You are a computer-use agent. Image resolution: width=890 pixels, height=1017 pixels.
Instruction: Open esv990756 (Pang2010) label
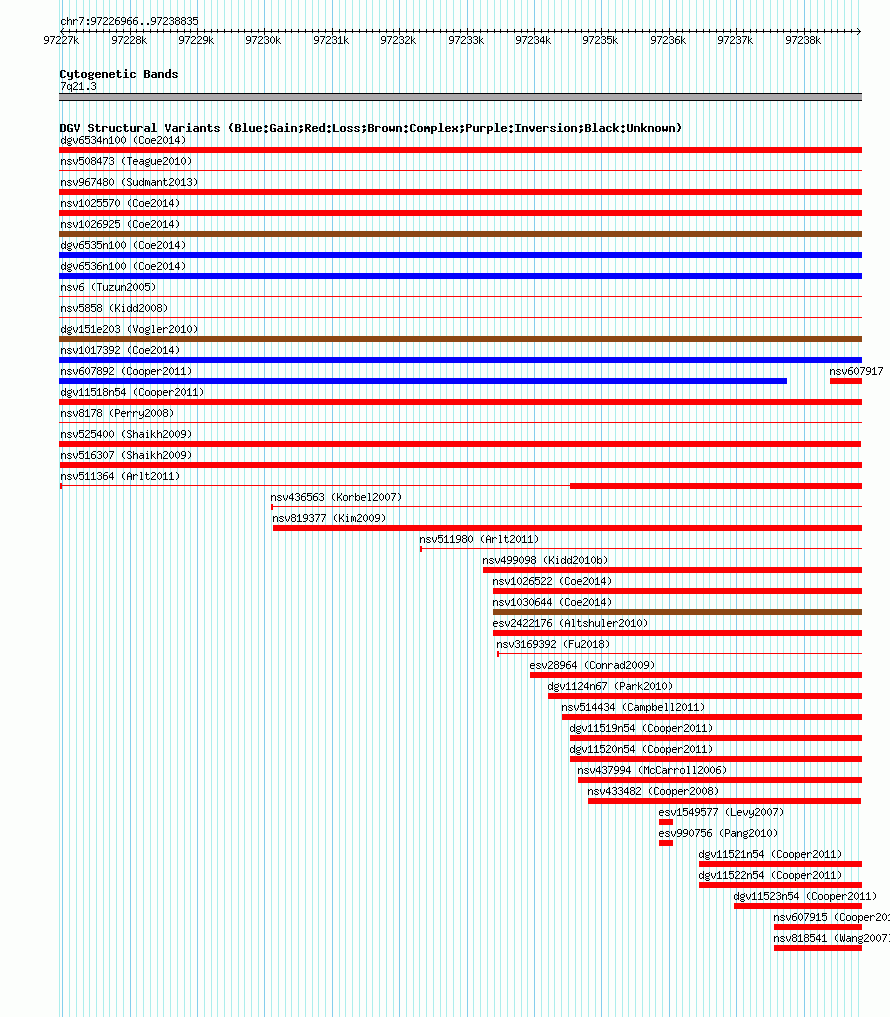click(718, 833)
